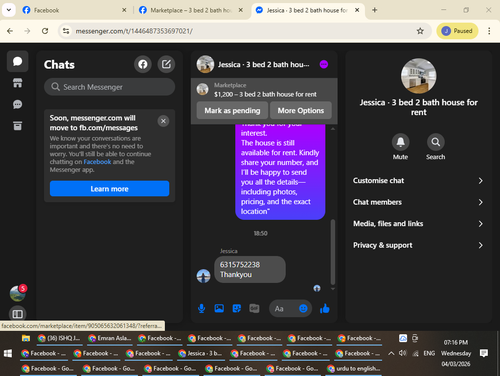Viewport: 500px width, 376px height.
Task: Click the Paused profile button
Action: [457, 31]
